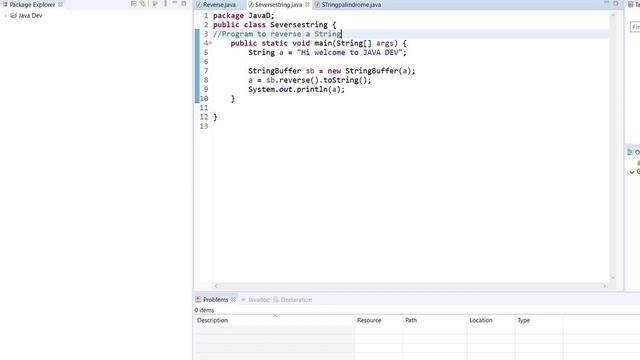Collapse the main method fold marker
Viewport: 640px width, 360px height.
click(211, 43)
